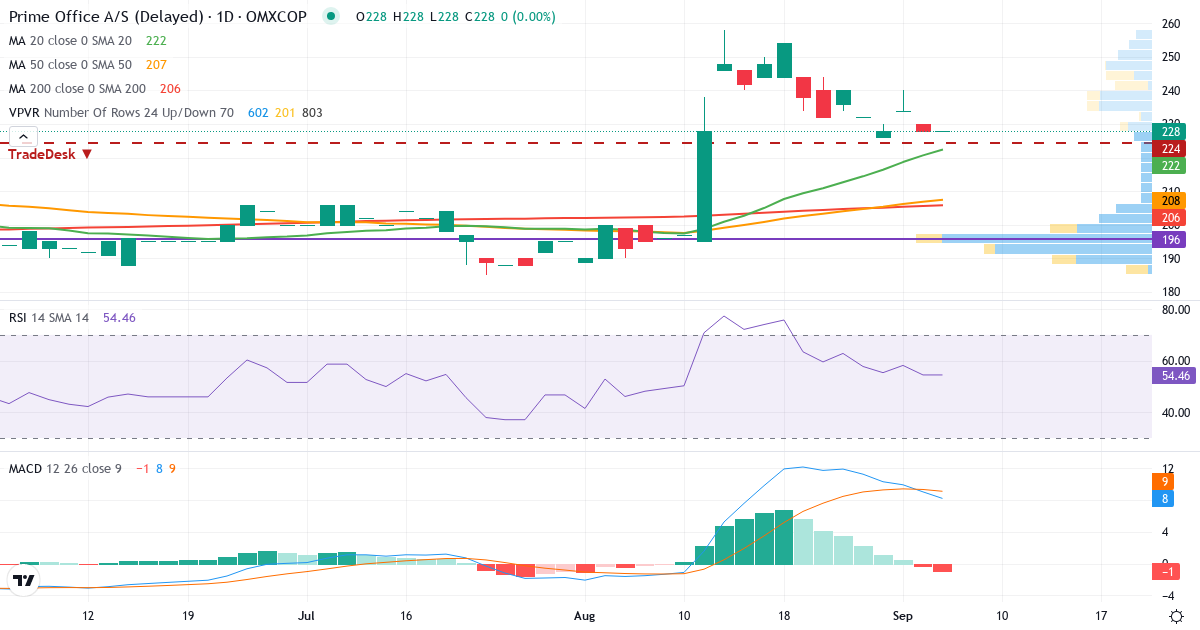The height and width of the screenshot is (630, 1200).
Task: Collapse the indicator legend with chevron button
Action: pyautogui.click(x=24, y=136)
